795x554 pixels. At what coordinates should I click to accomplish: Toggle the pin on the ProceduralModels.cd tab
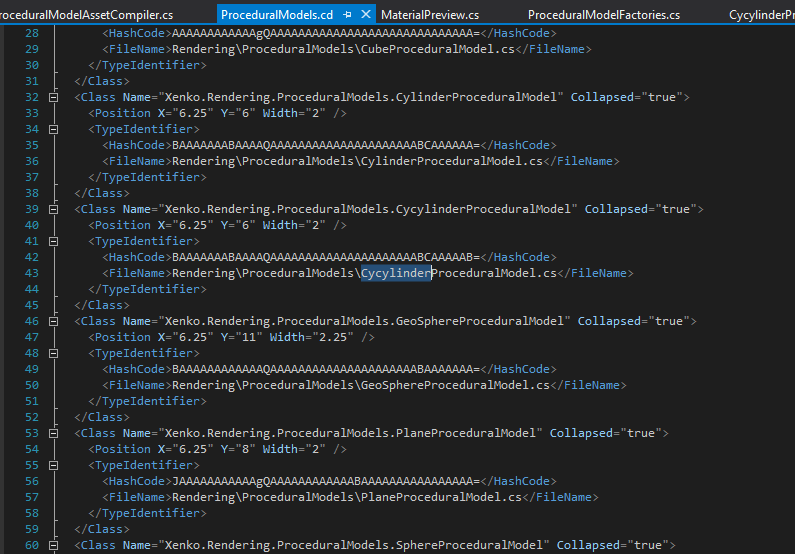(347, 15)
